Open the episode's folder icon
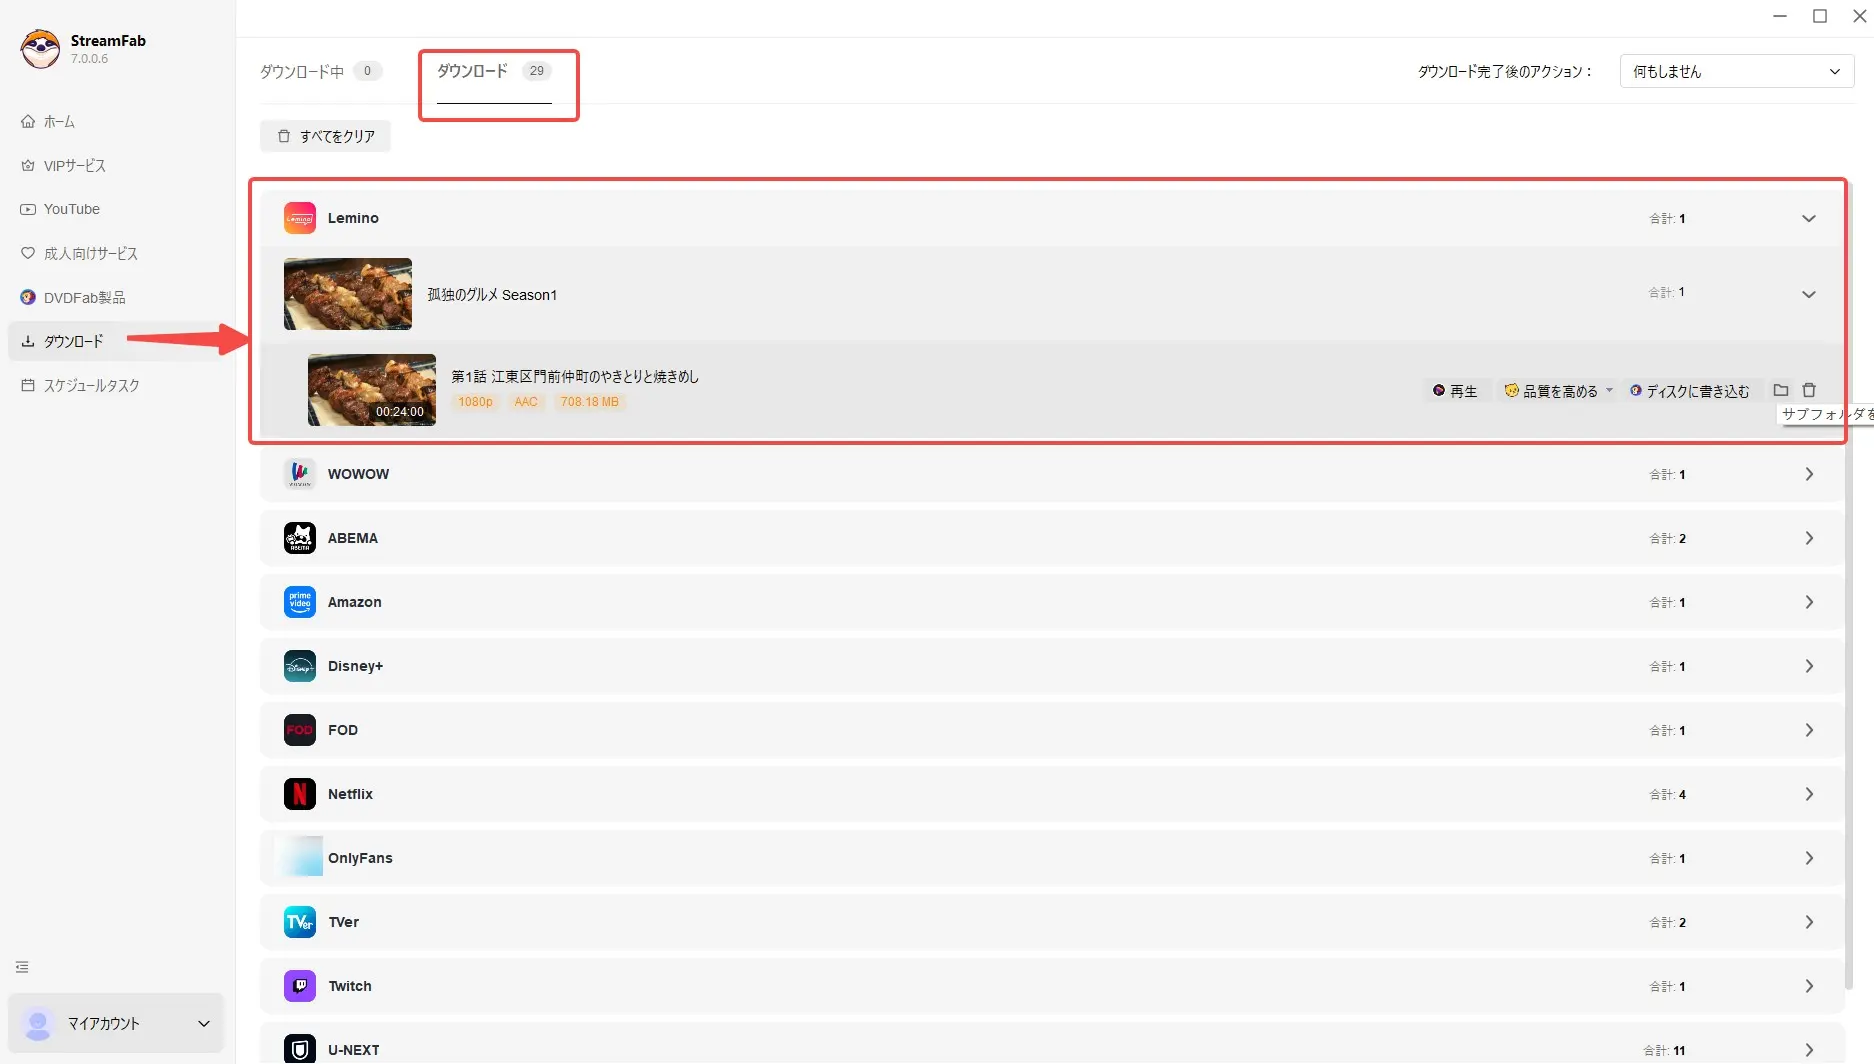This screenshot has width=1874, height=1064. pyautogui.click(x=1780, y=390)
